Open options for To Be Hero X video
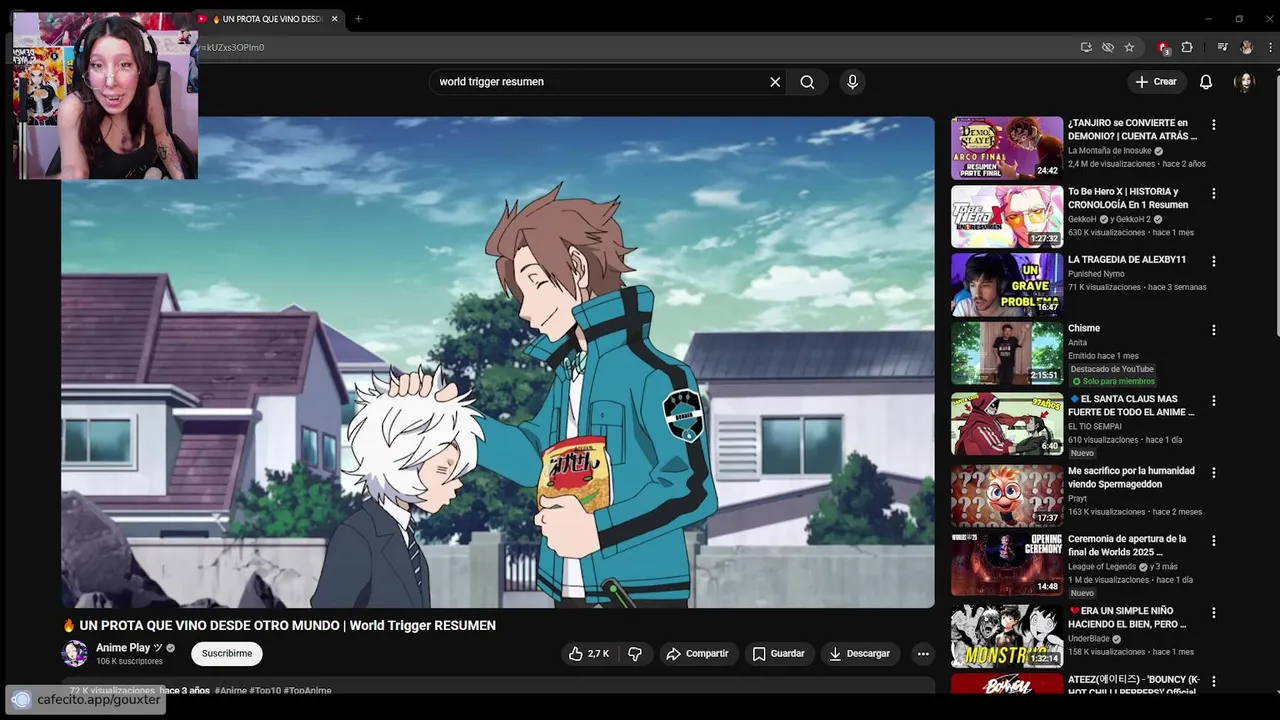The image size is (1280, 720). click(1214, 193)
